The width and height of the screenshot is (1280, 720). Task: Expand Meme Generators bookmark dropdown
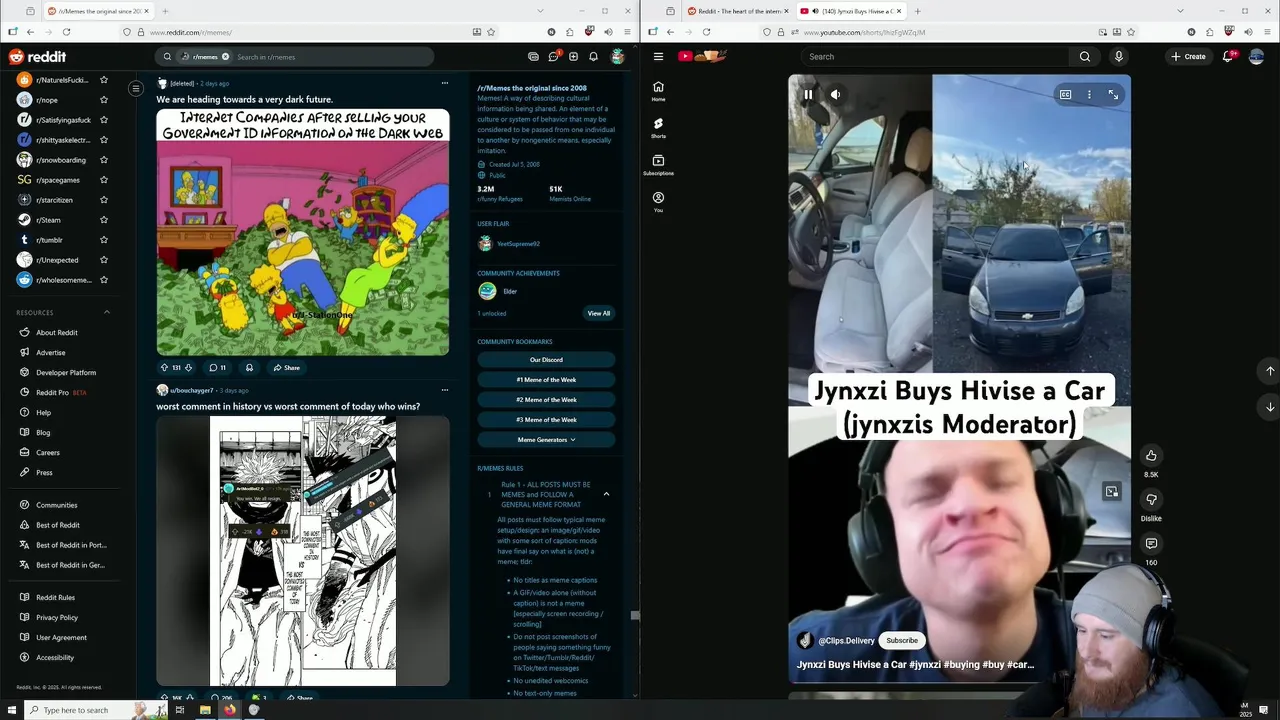coord(546,440)
